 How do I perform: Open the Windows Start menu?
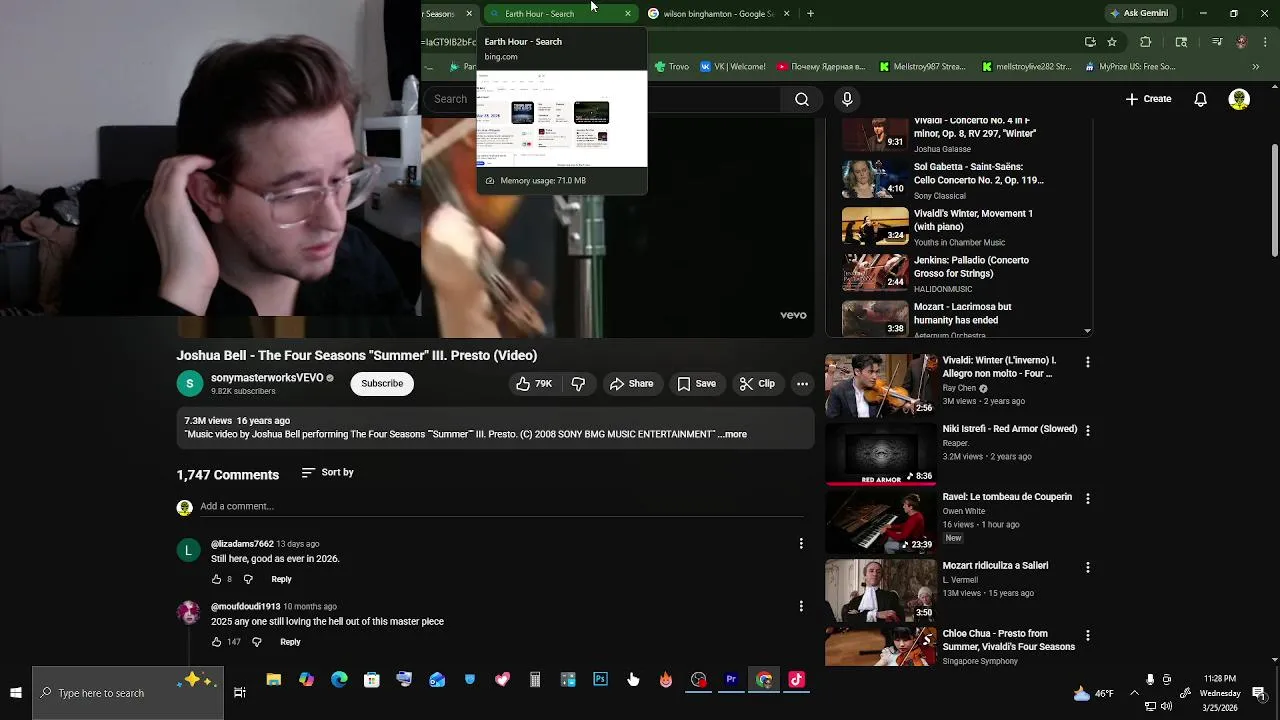click(x=16, y=693)
